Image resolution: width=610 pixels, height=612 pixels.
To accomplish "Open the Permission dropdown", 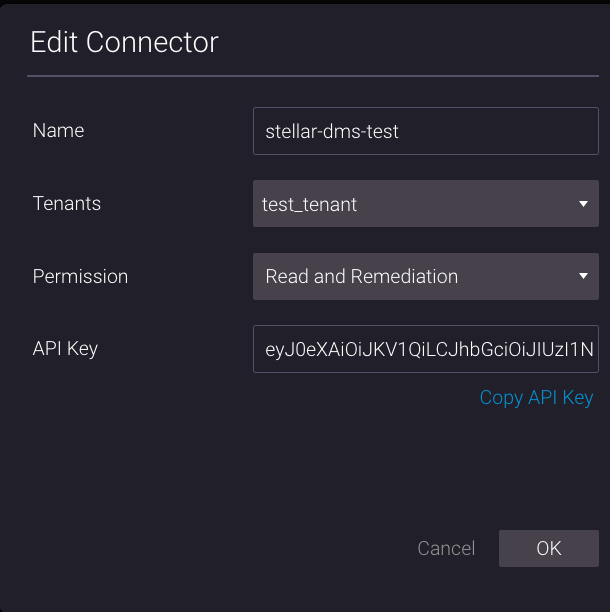I will point(425,277).
